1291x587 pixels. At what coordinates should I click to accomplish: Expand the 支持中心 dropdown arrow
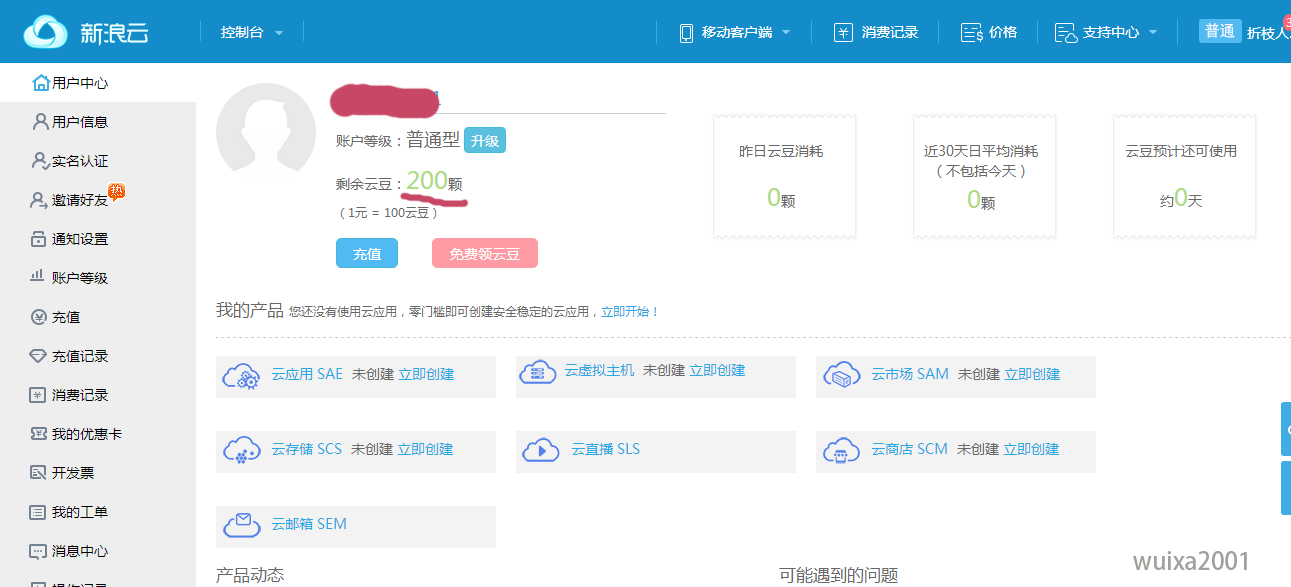(1153, 33)
